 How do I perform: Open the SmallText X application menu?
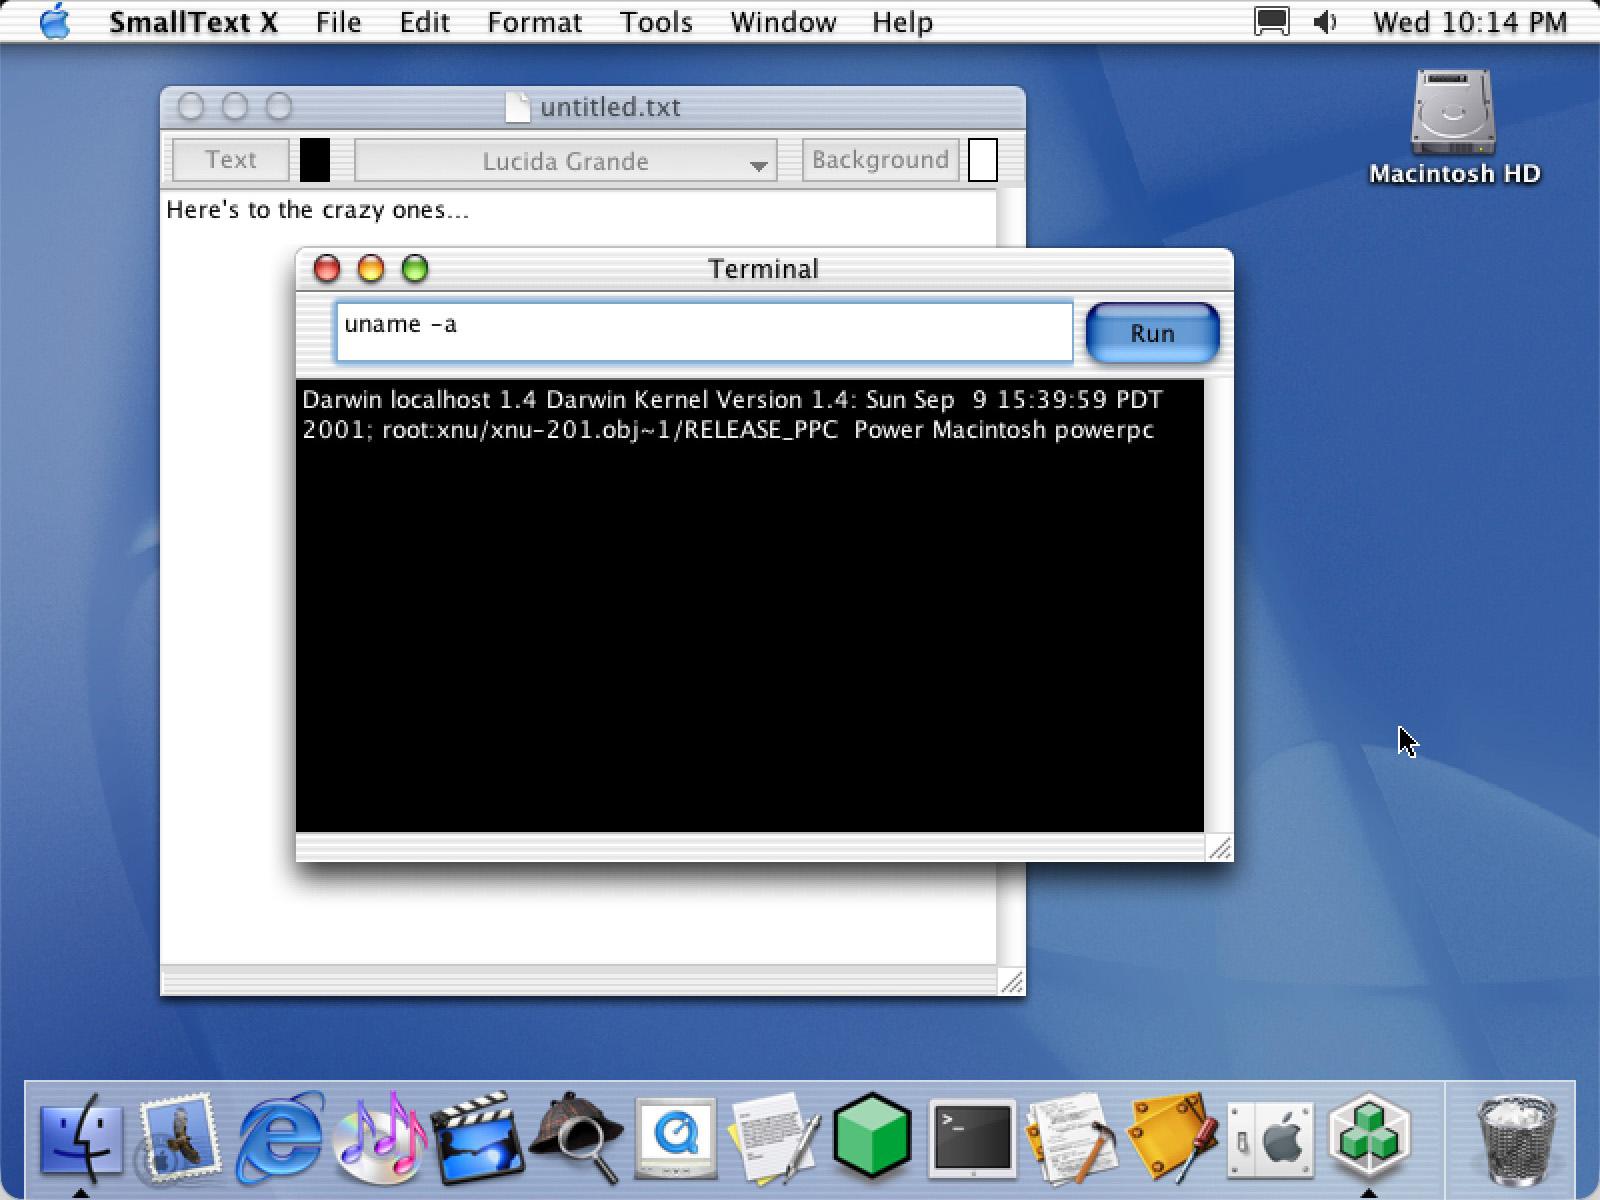pyautogui.click(x=193, y=22)
